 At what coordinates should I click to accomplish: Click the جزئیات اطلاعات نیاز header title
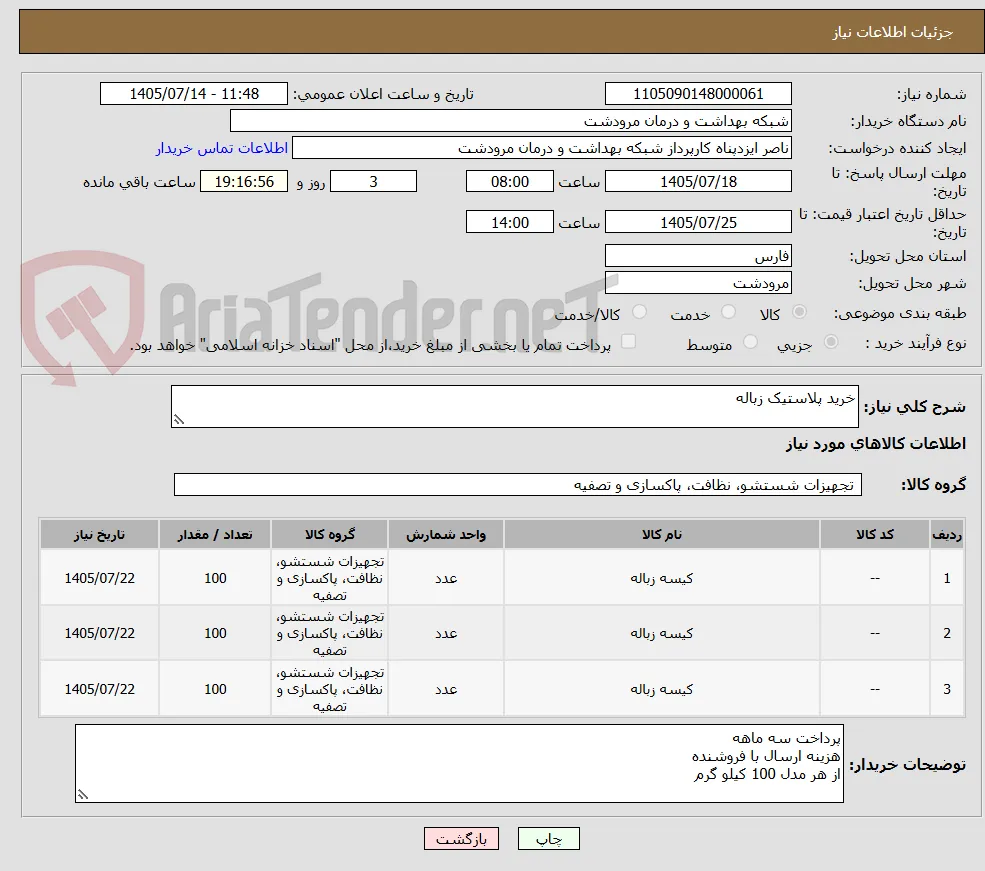pyautogui.click(x=893, y=32)
